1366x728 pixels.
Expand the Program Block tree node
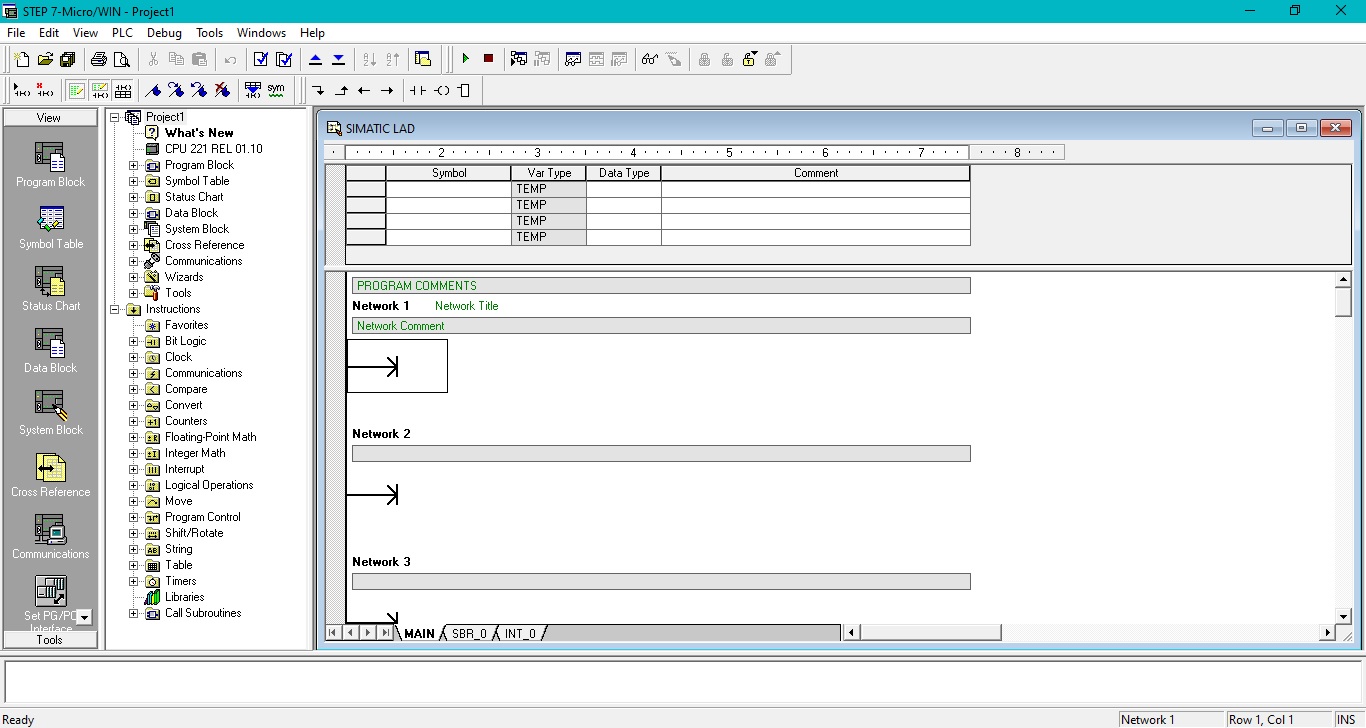point(134,165)
